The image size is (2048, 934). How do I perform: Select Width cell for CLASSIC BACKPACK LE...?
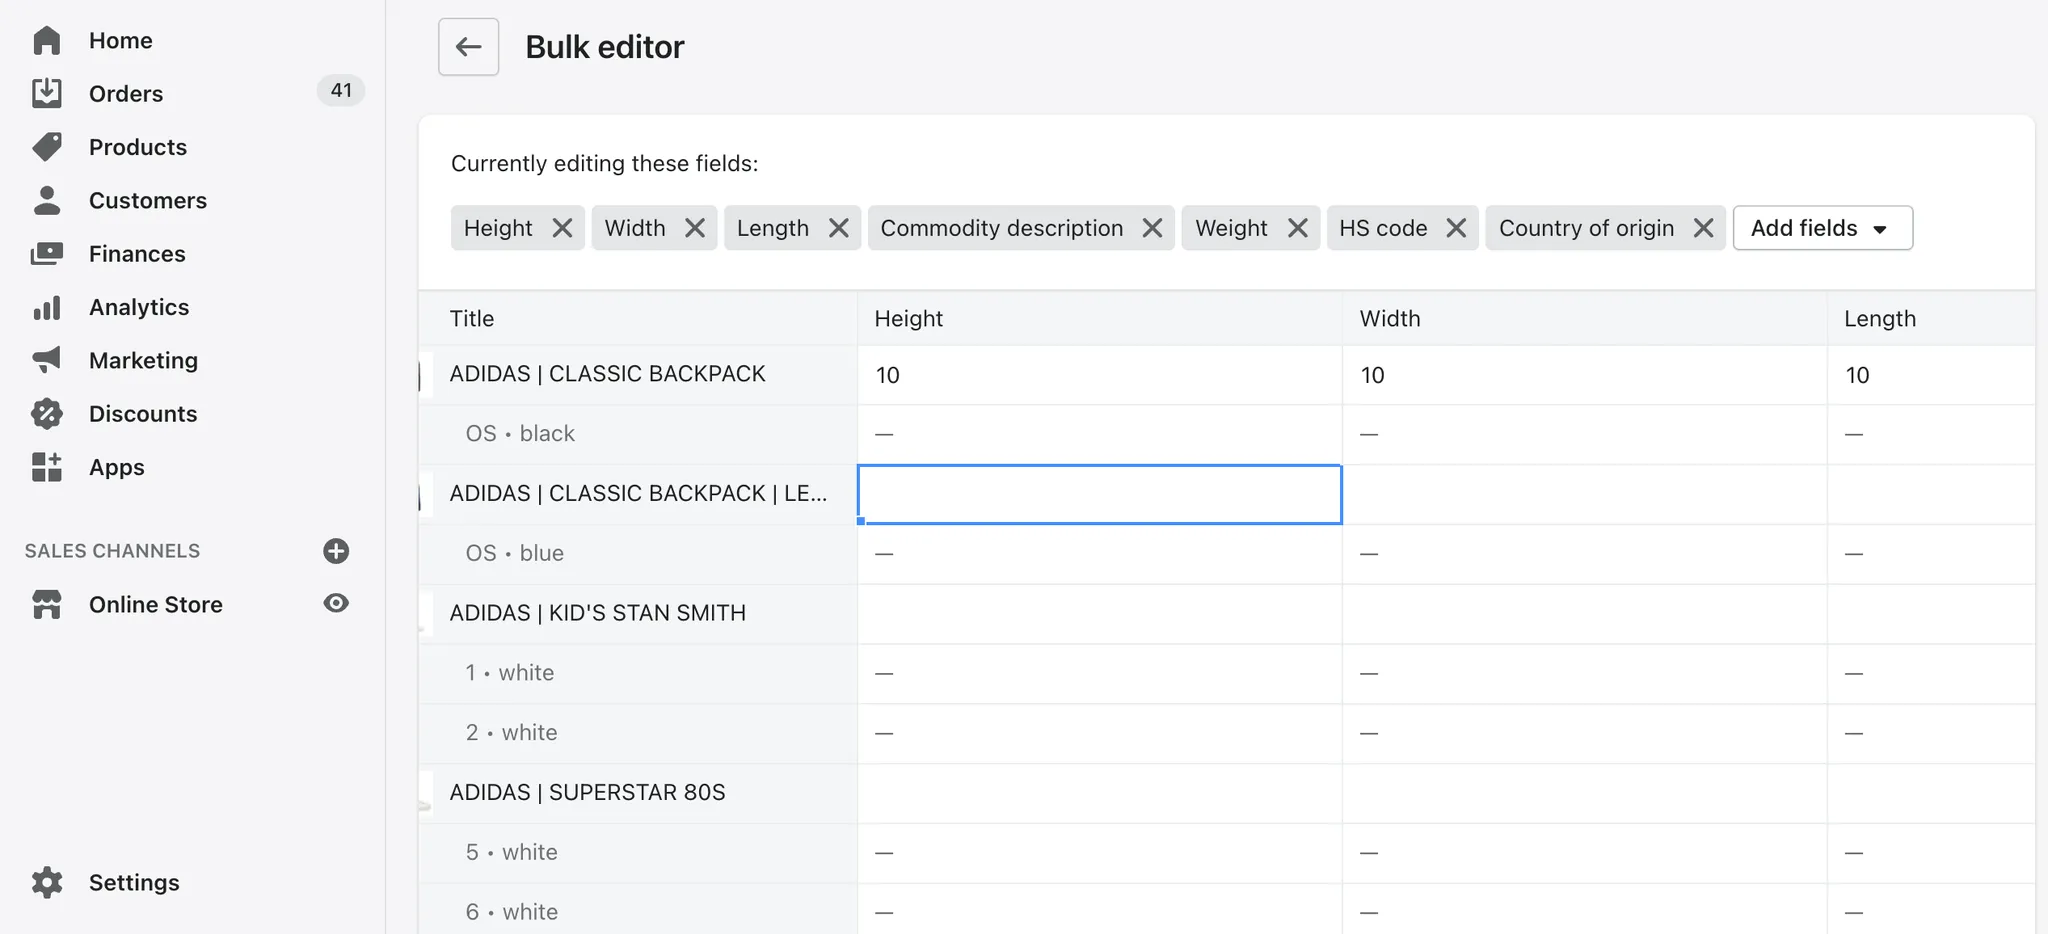[x=1584, y=494]
